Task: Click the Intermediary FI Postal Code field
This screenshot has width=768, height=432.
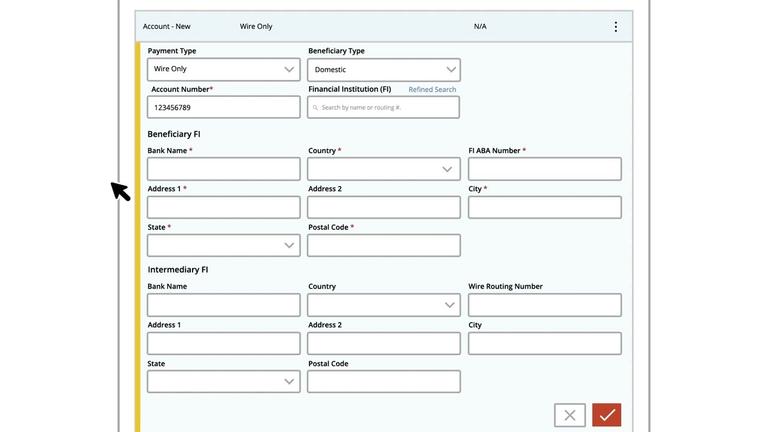Action: 383,381
